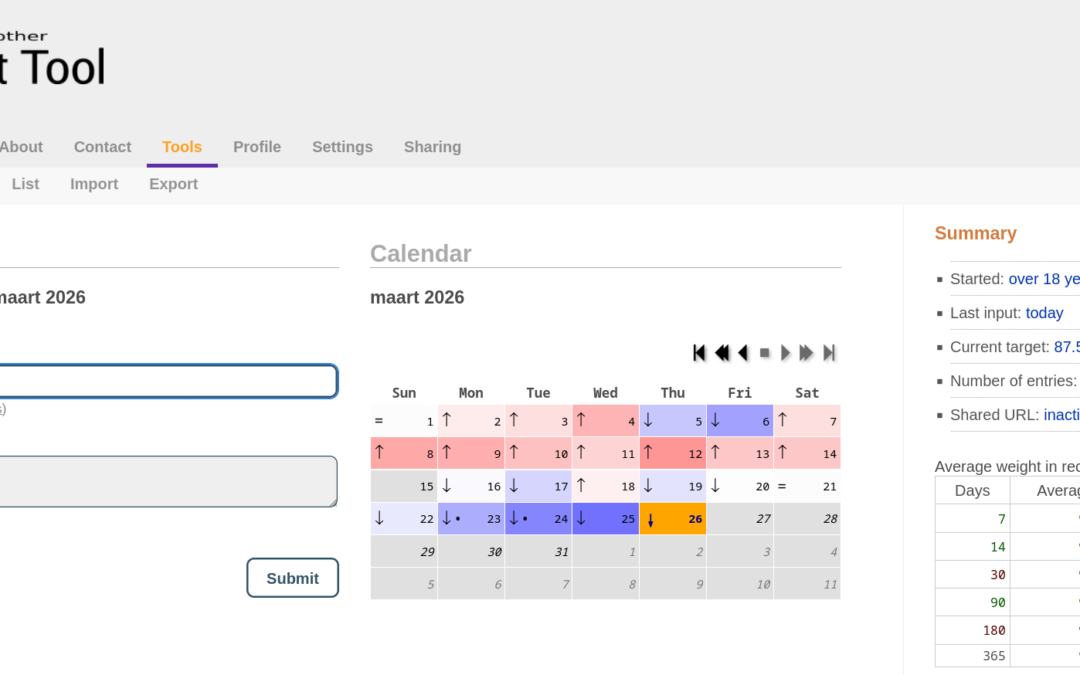Viewport: 1080px width, 675px height.
Task: Open the Import submenu item
Action: click(x=94, y=184)
